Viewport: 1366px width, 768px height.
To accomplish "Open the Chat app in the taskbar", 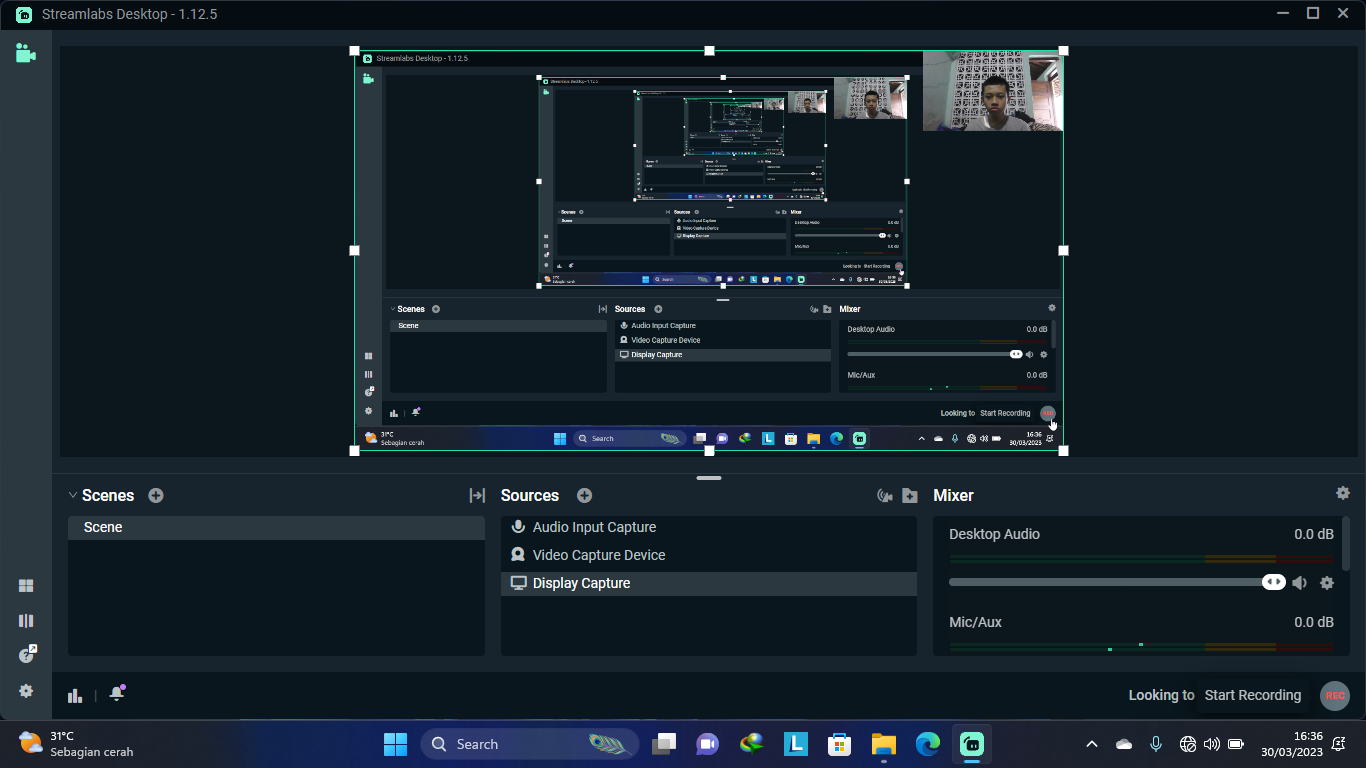I will point(708,744).
